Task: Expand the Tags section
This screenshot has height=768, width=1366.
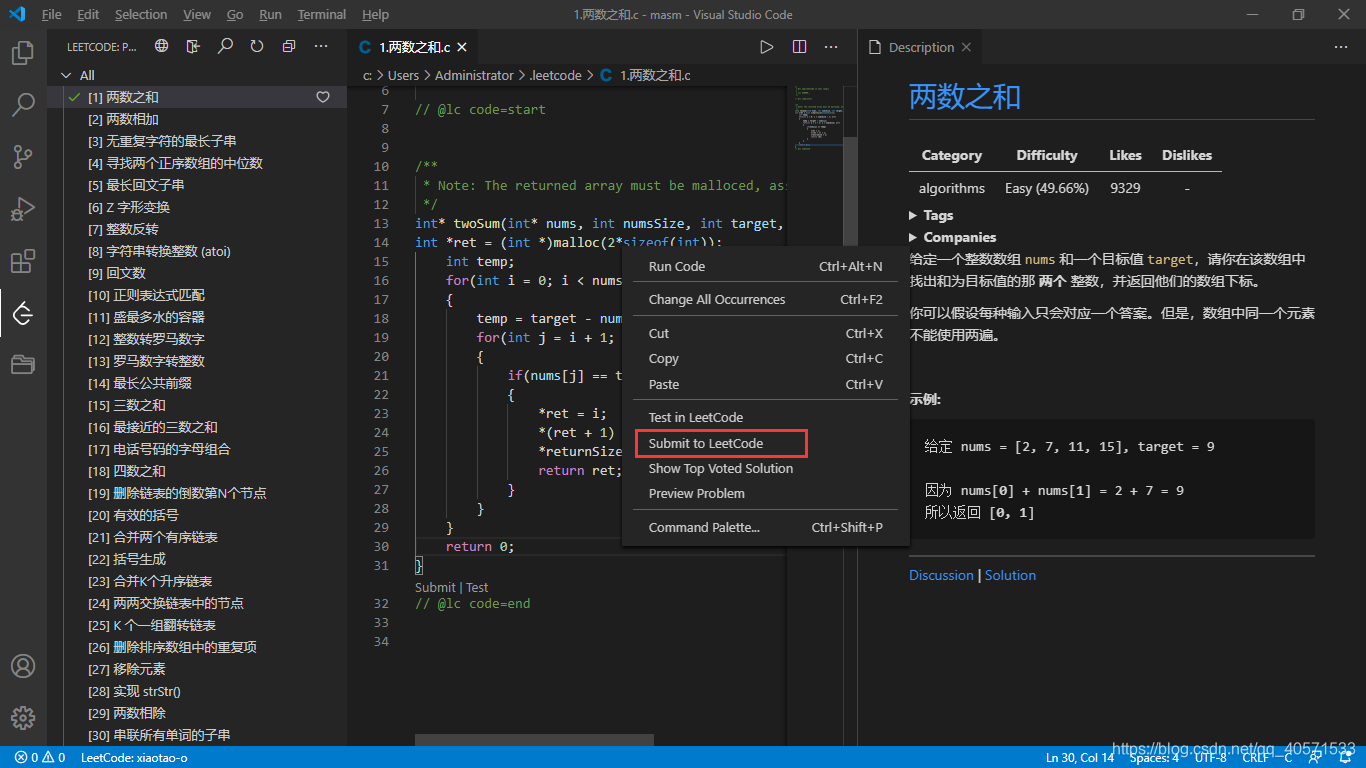Action: click(931, 215)
